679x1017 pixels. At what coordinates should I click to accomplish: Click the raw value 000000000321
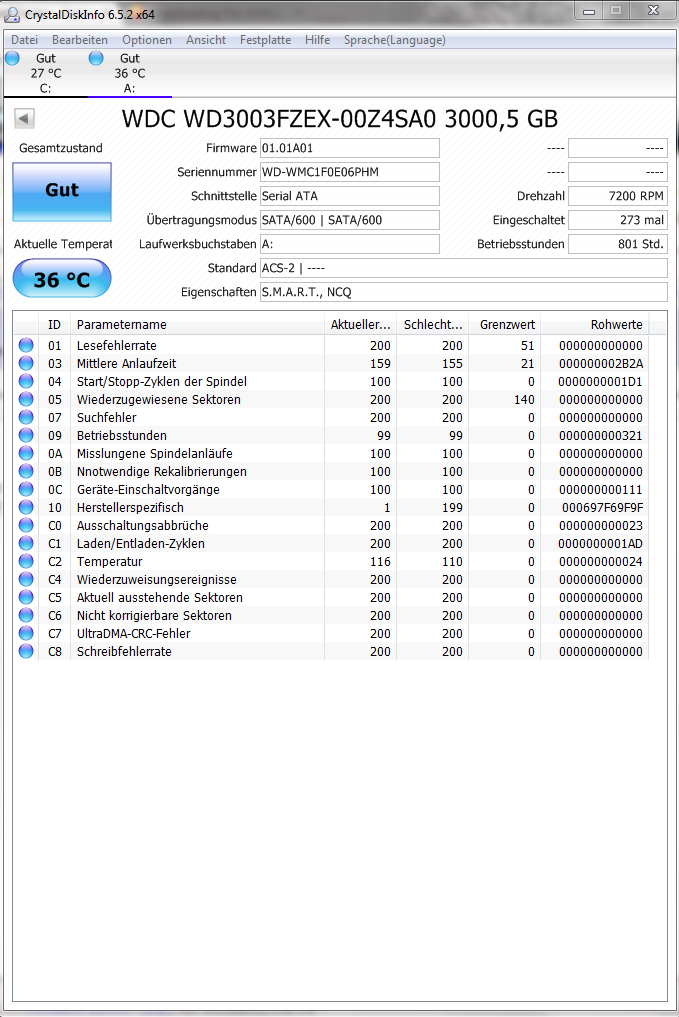601,435
